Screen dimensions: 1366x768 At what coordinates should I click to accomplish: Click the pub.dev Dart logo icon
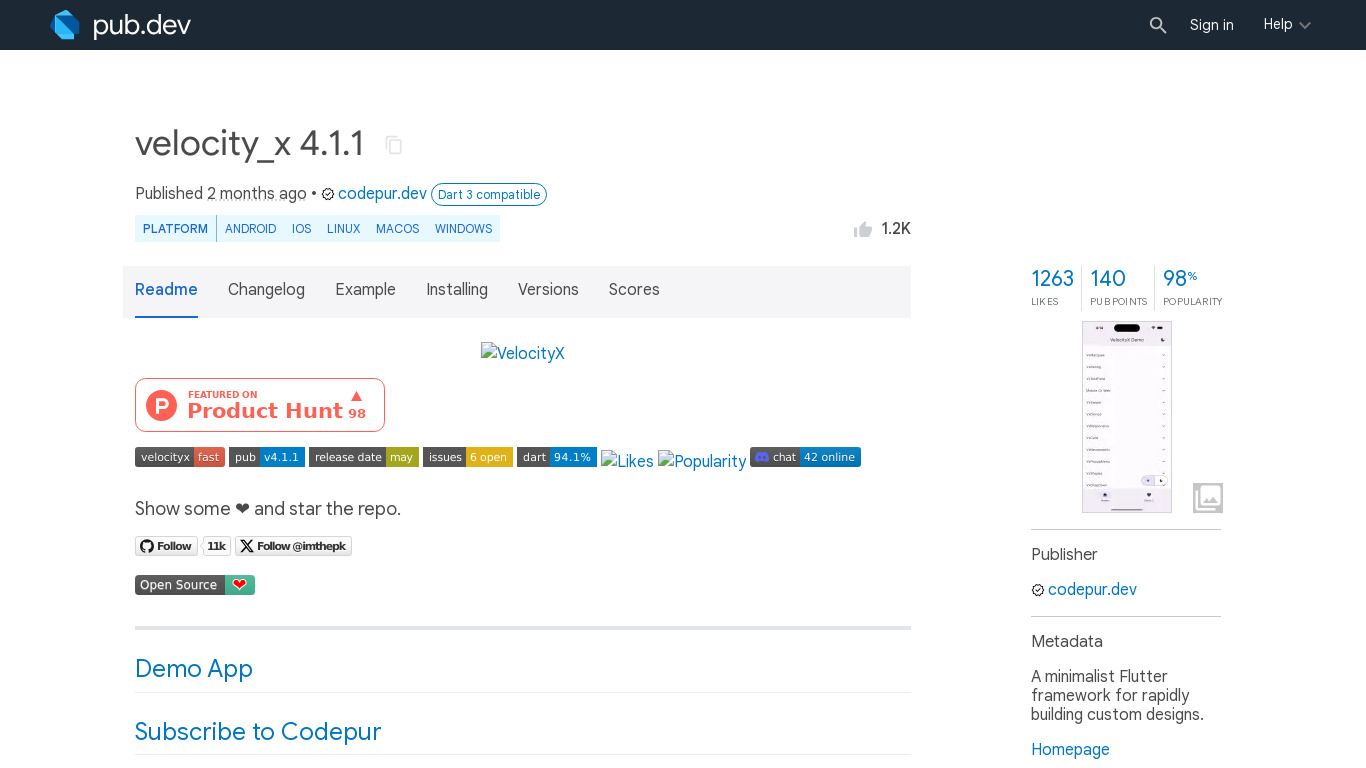[65, 25]
